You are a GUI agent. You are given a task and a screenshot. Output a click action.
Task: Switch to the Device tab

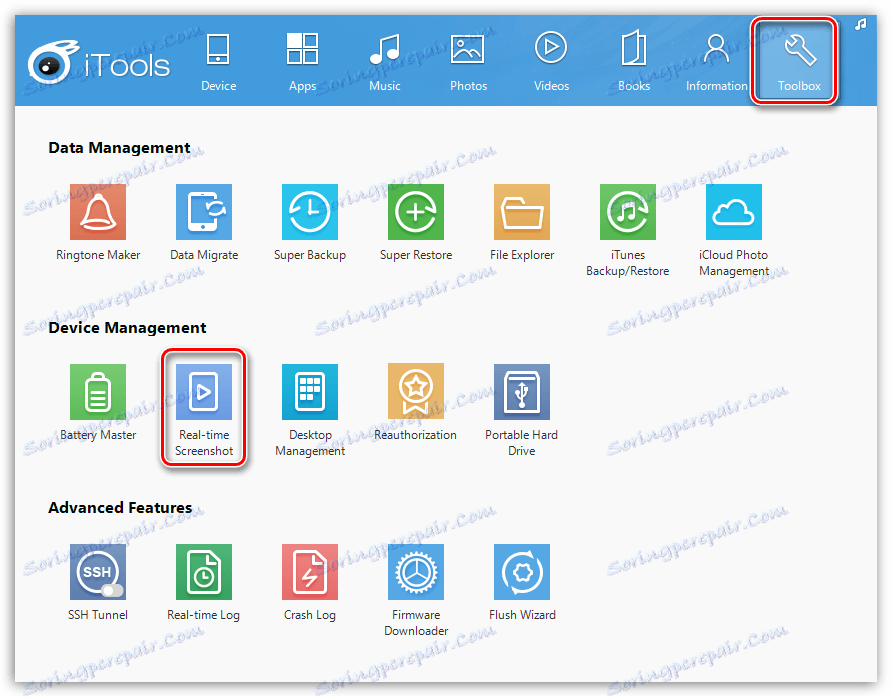pos(218,61)
